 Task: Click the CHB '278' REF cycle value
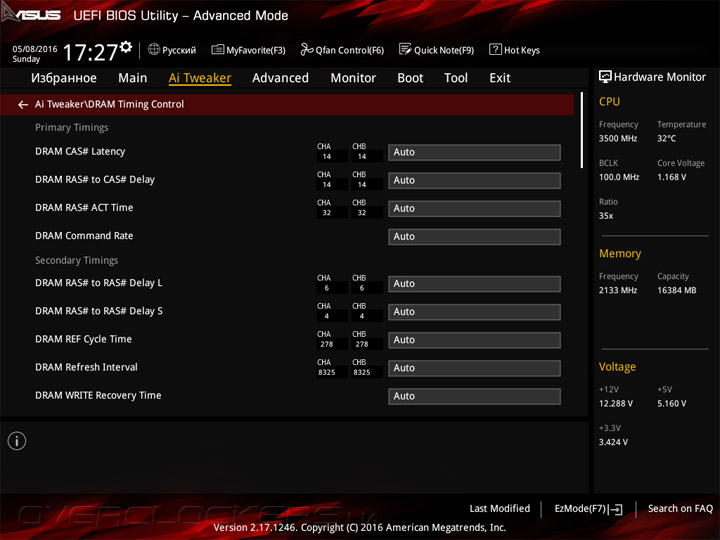tap(362, 344)
